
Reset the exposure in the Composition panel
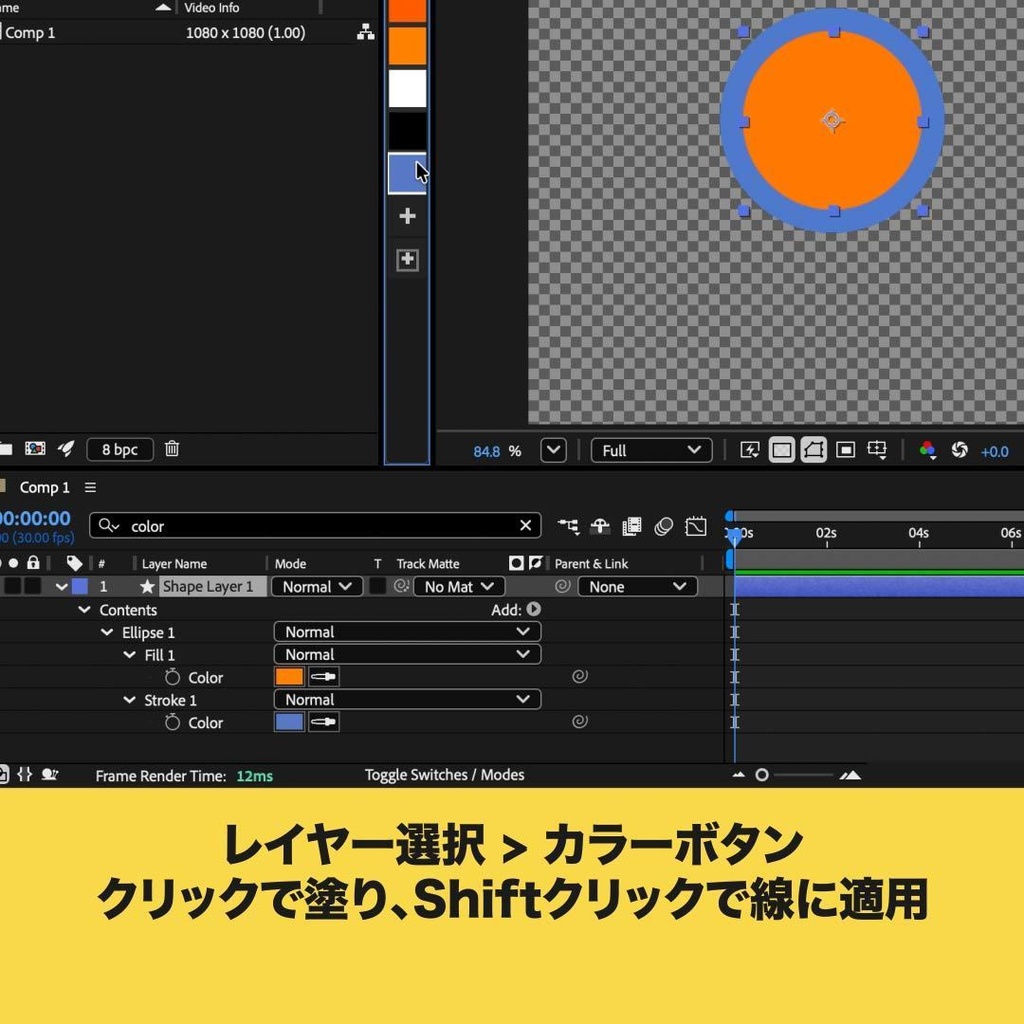(x=958, y=451)
